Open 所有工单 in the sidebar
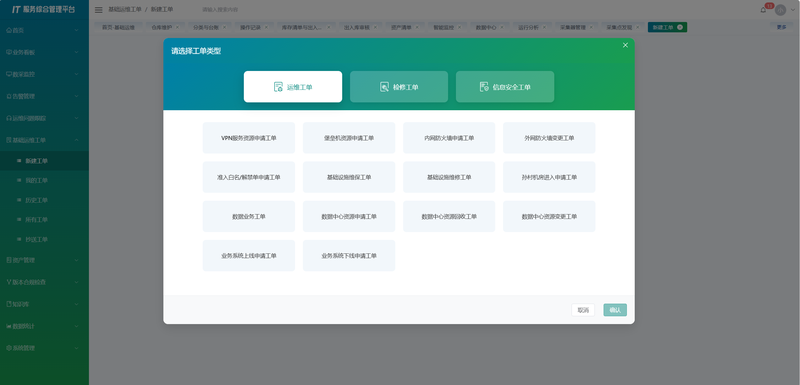 point(44,220)
